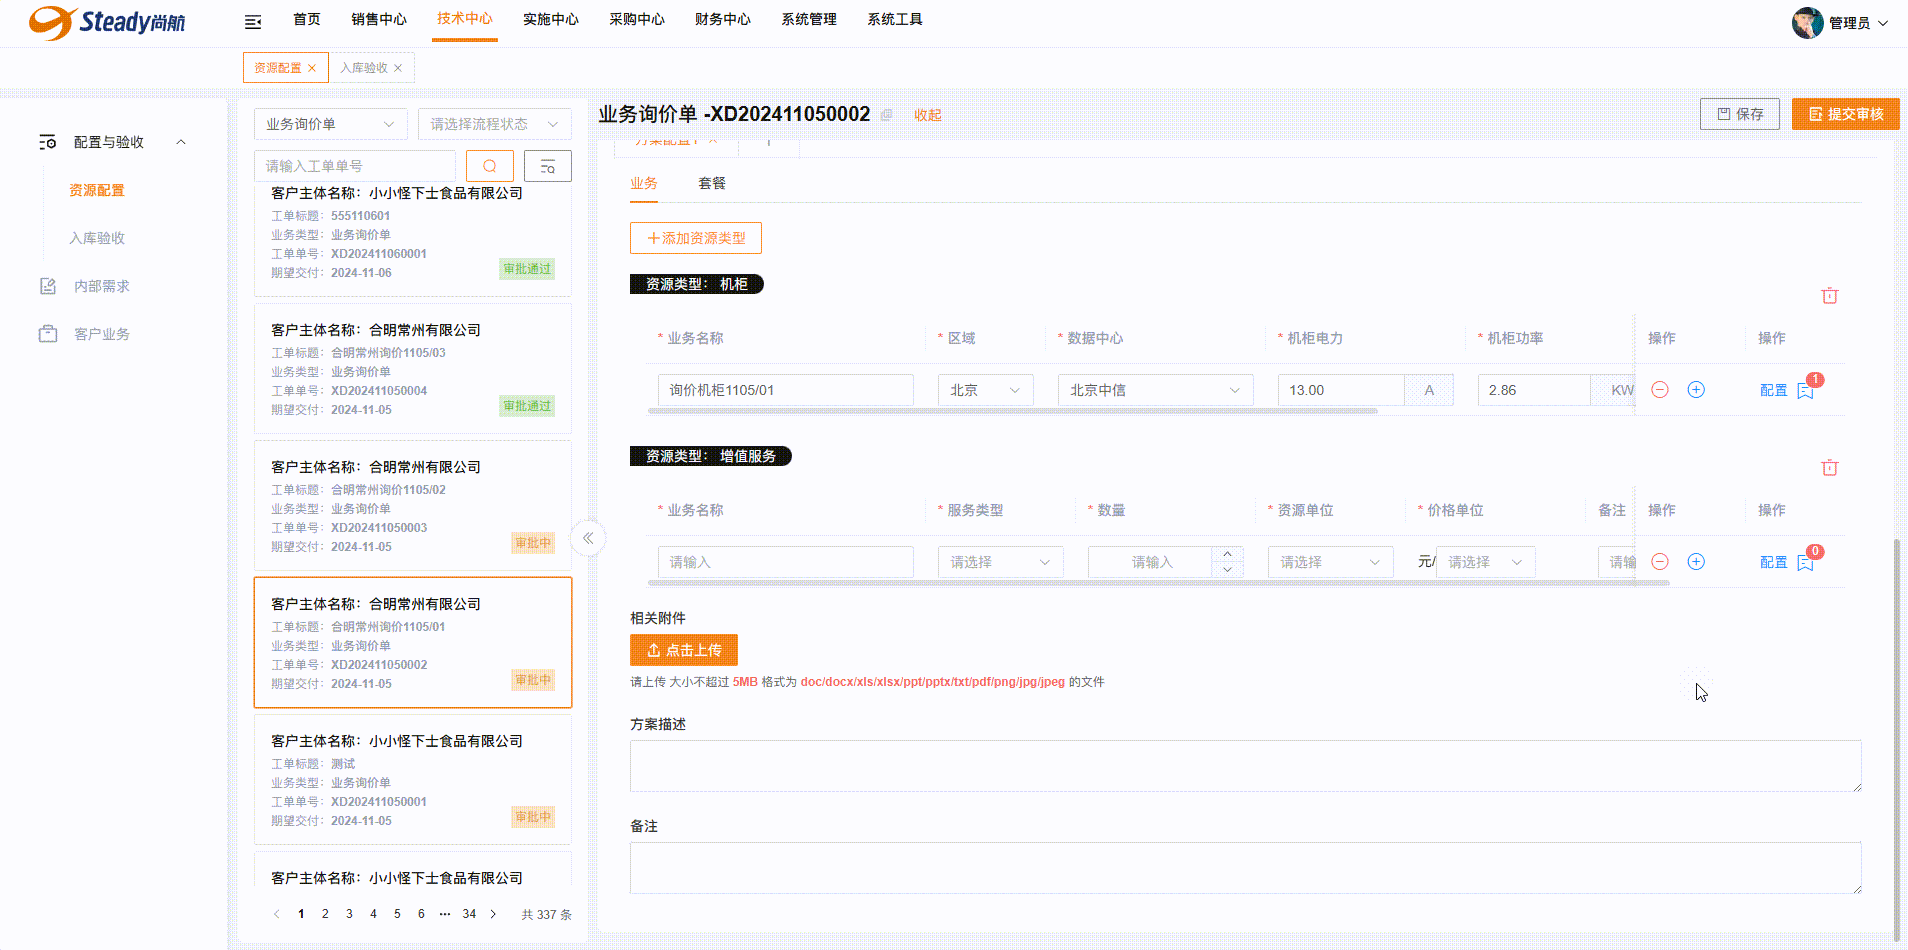Click the Steady logo
Screen dimensions: 1908x950
107,22
